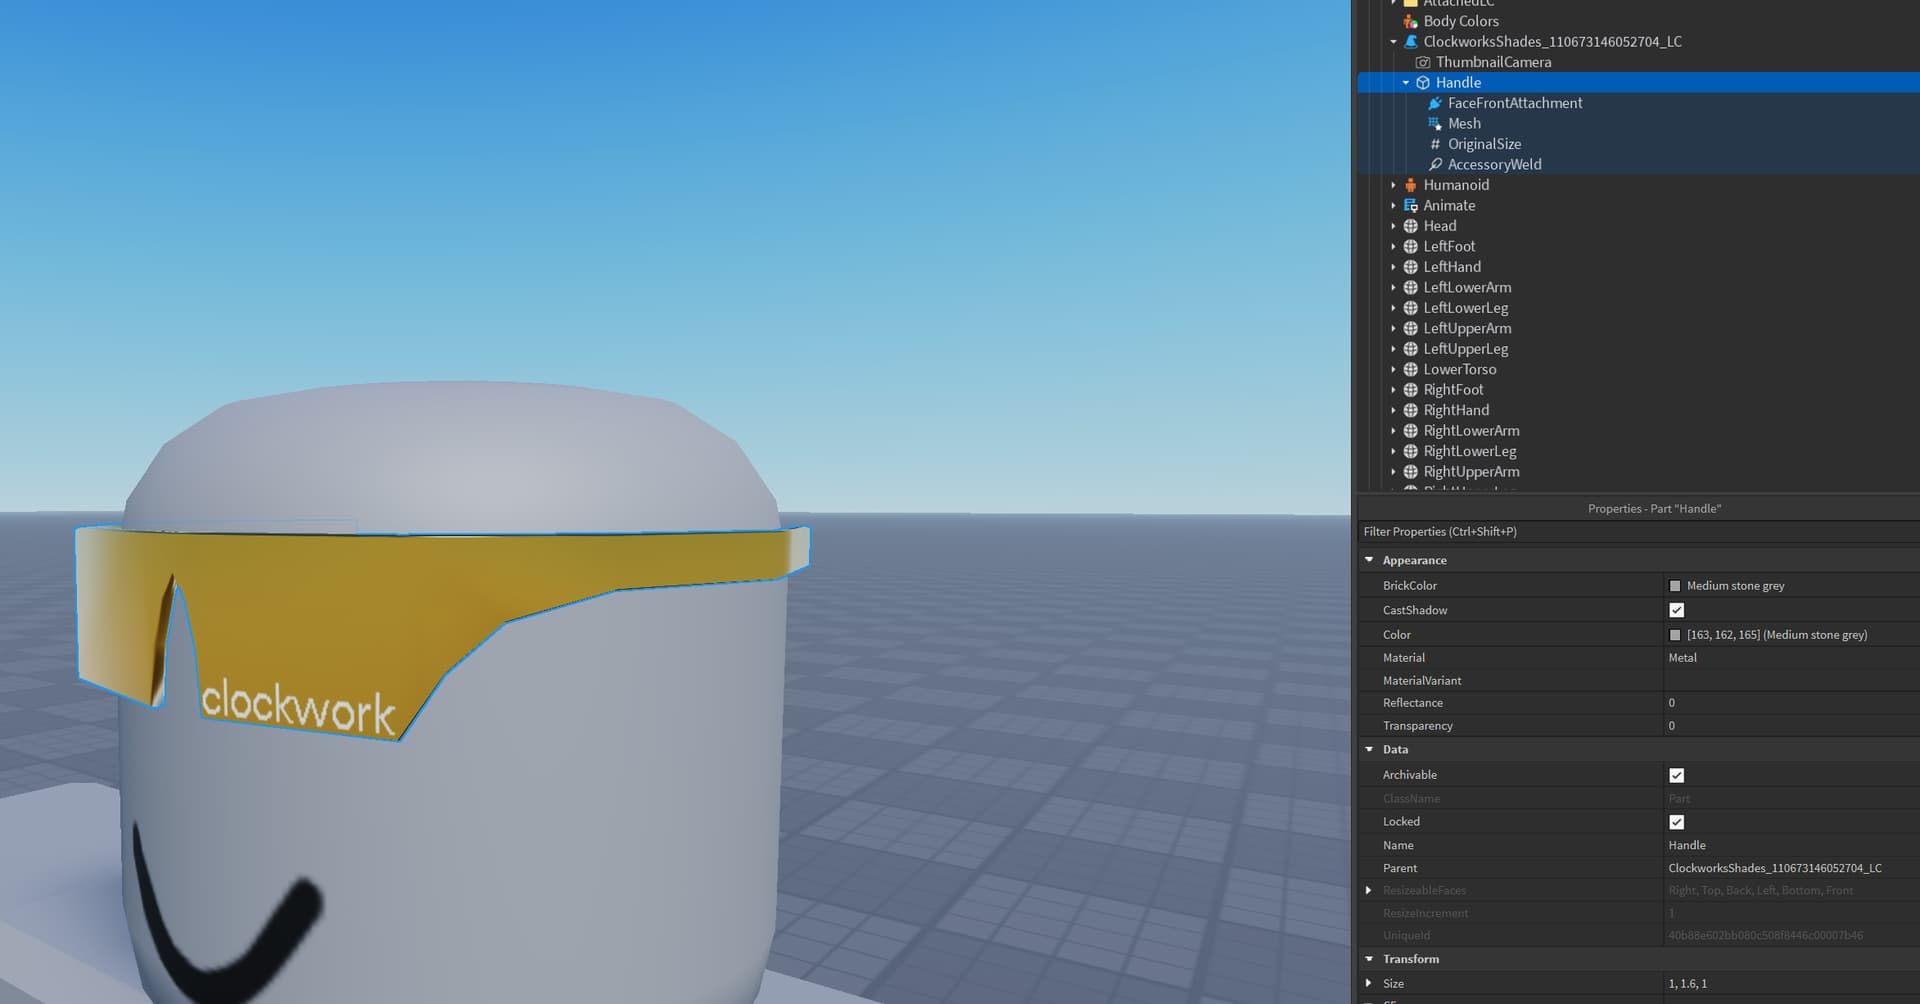1920x1004 pixels.
Task: Edit the Material value field
Action: pos(1791,658)
